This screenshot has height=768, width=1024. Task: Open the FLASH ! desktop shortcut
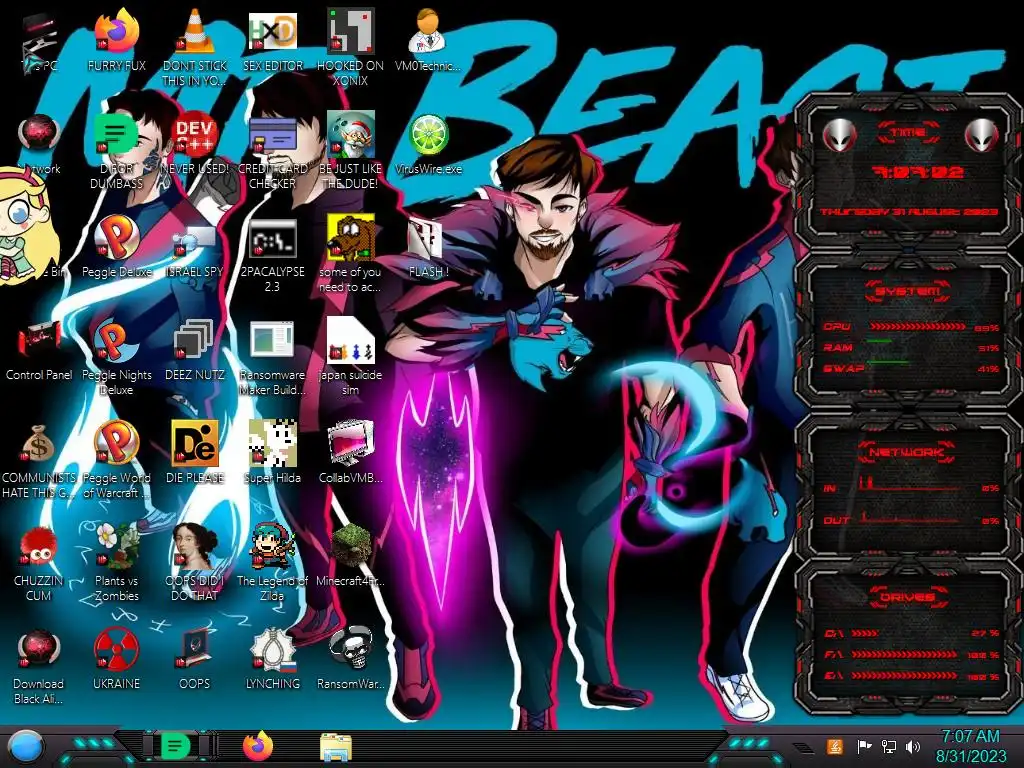point(428,238)
